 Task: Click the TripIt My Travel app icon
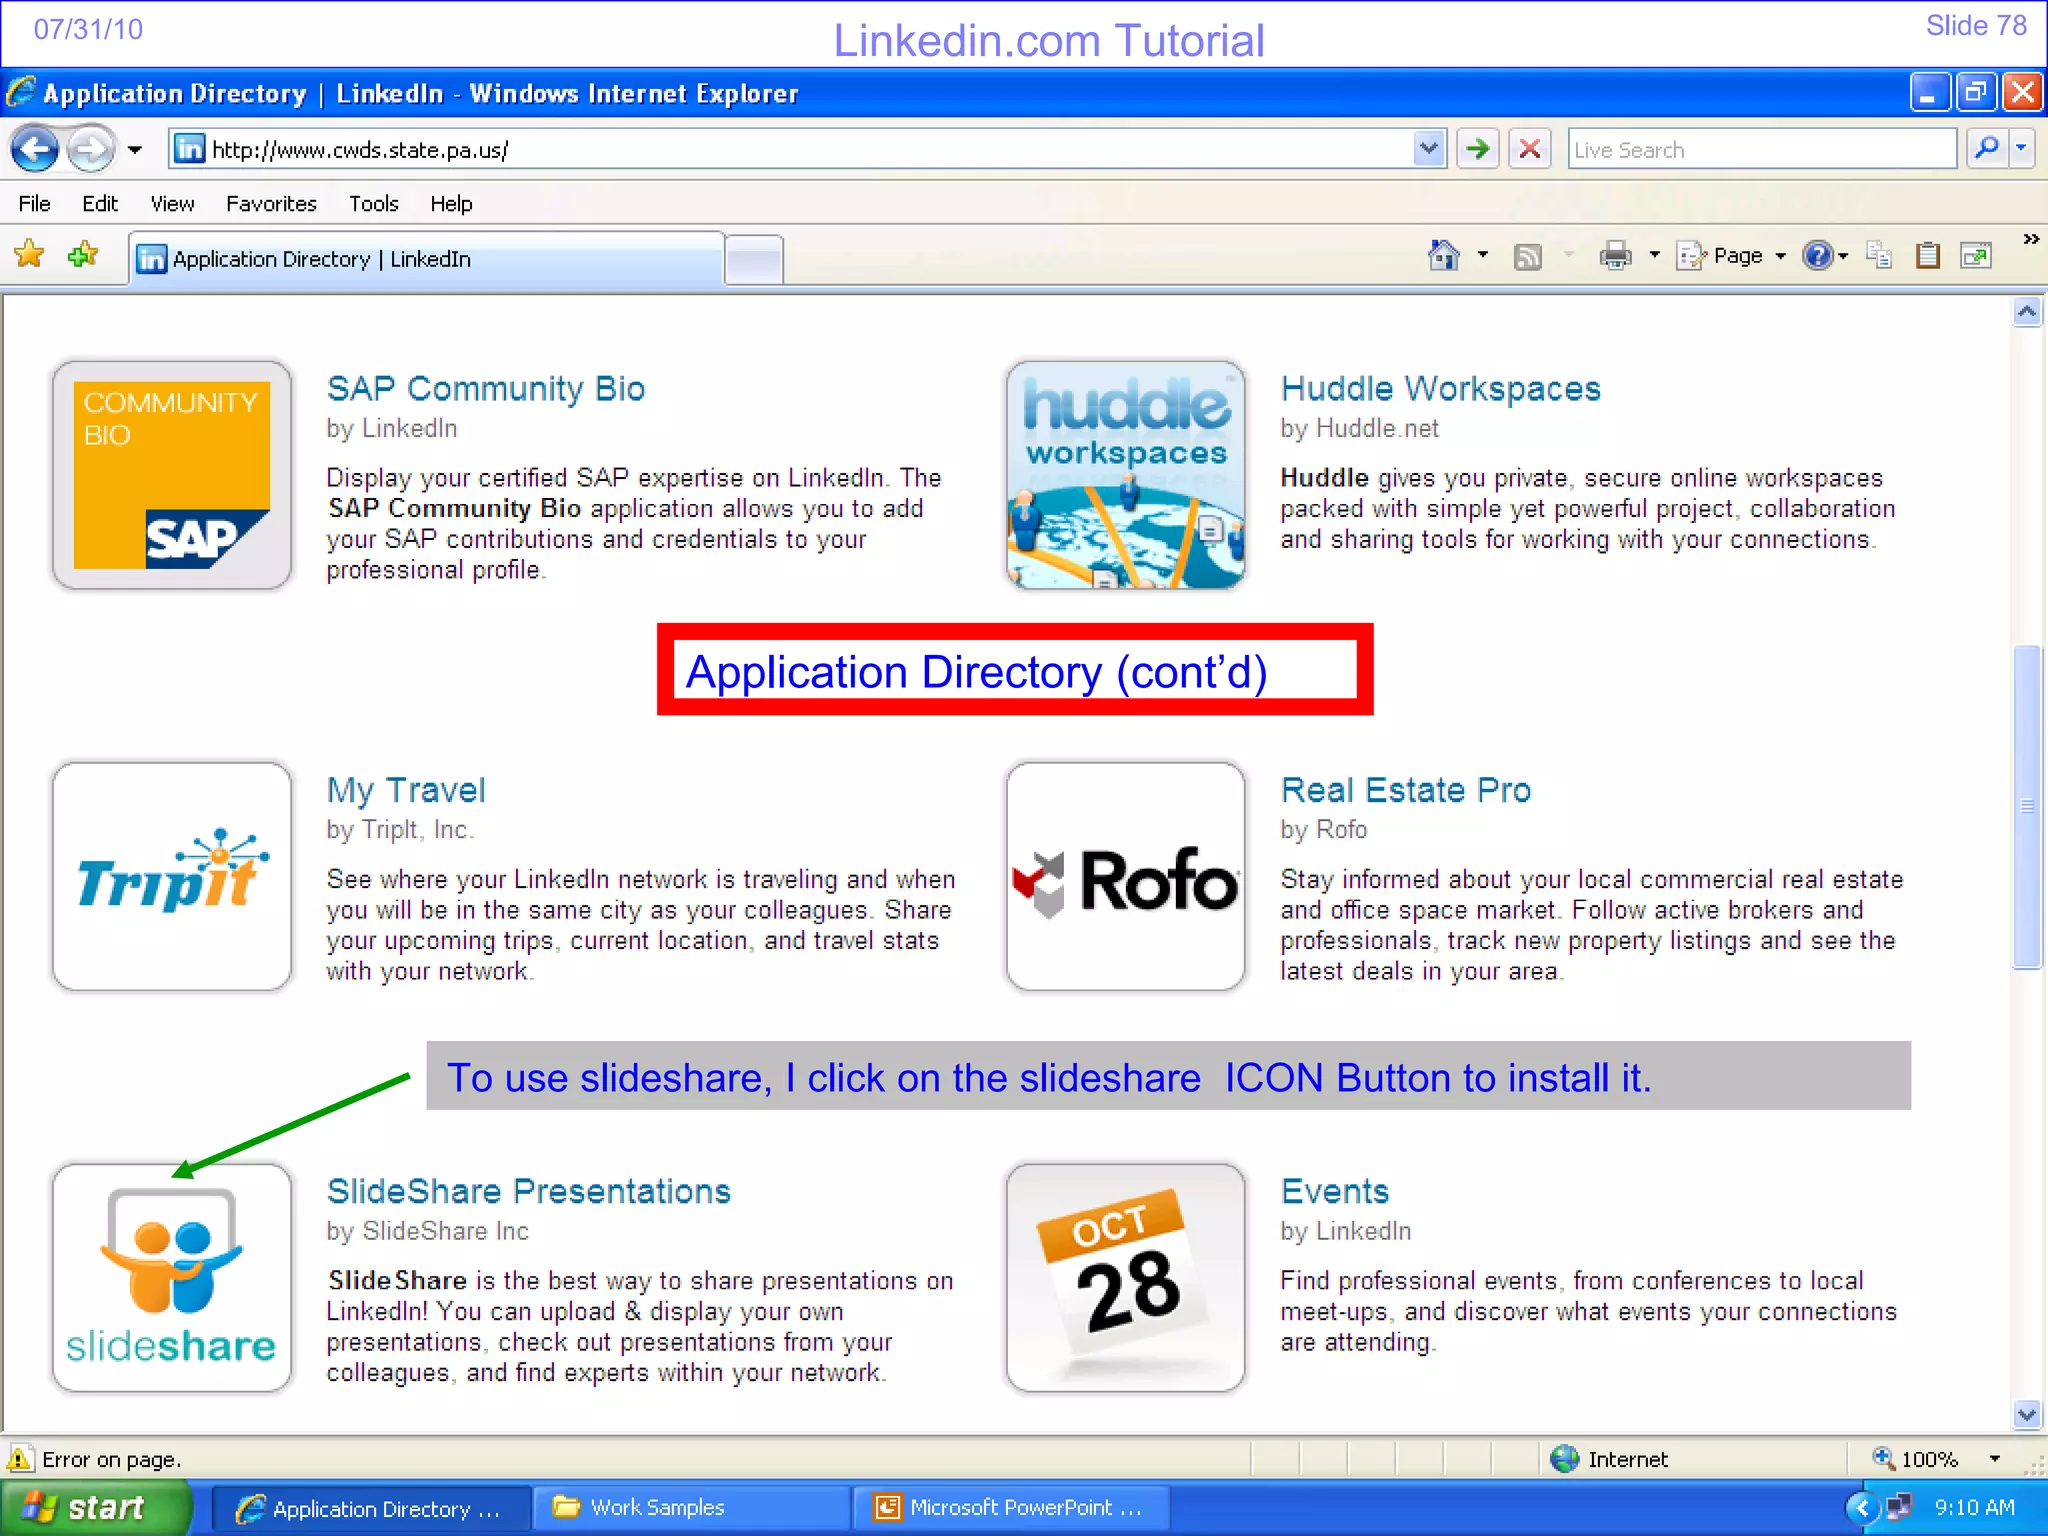point(172,877)
